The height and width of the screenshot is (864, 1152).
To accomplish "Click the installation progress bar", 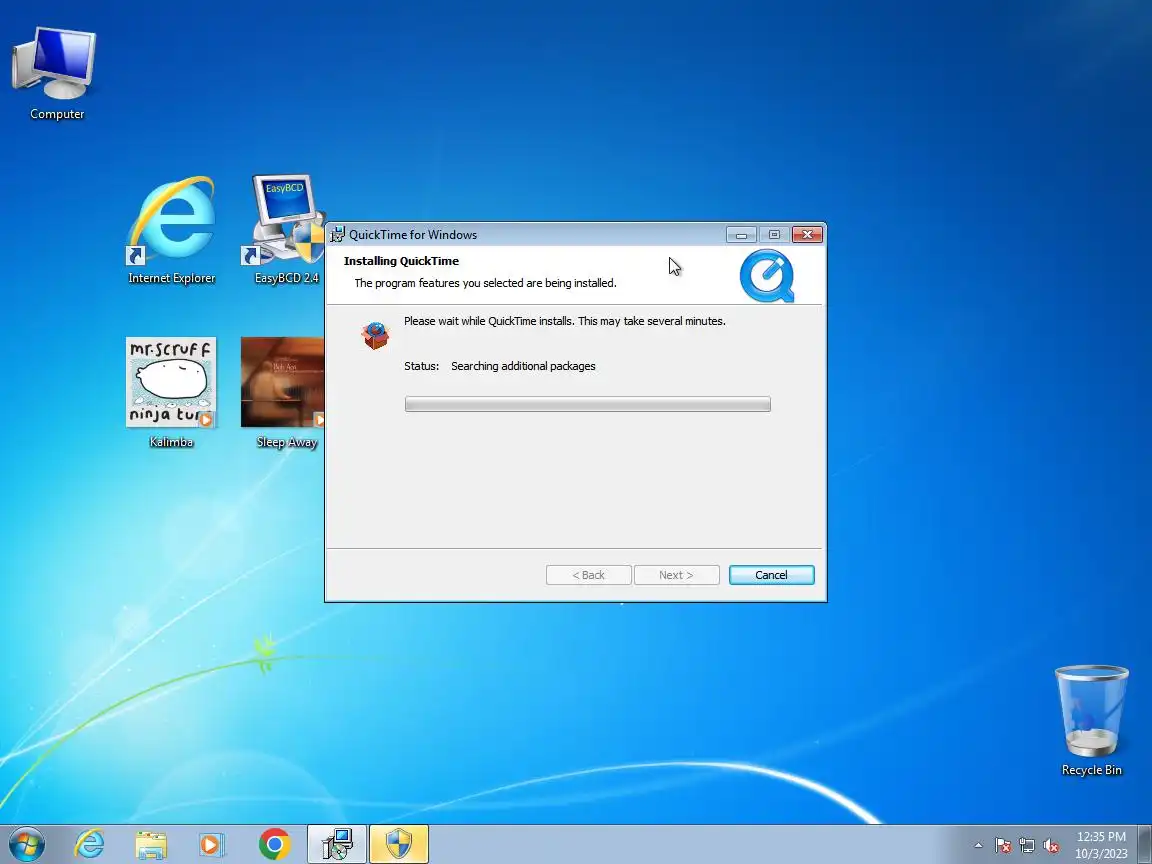I will [x=588, y=404].
